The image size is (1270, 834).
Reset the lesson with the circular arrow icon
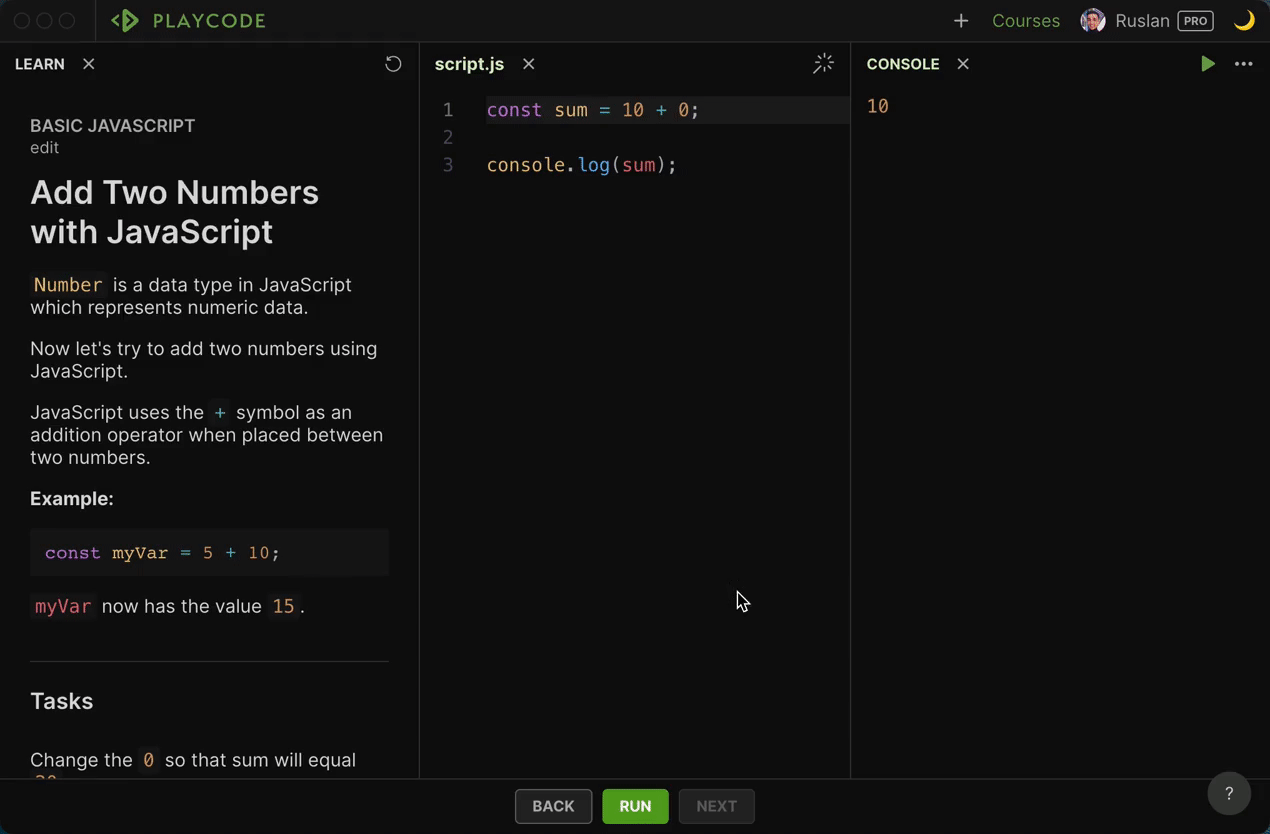click(393, 63)
